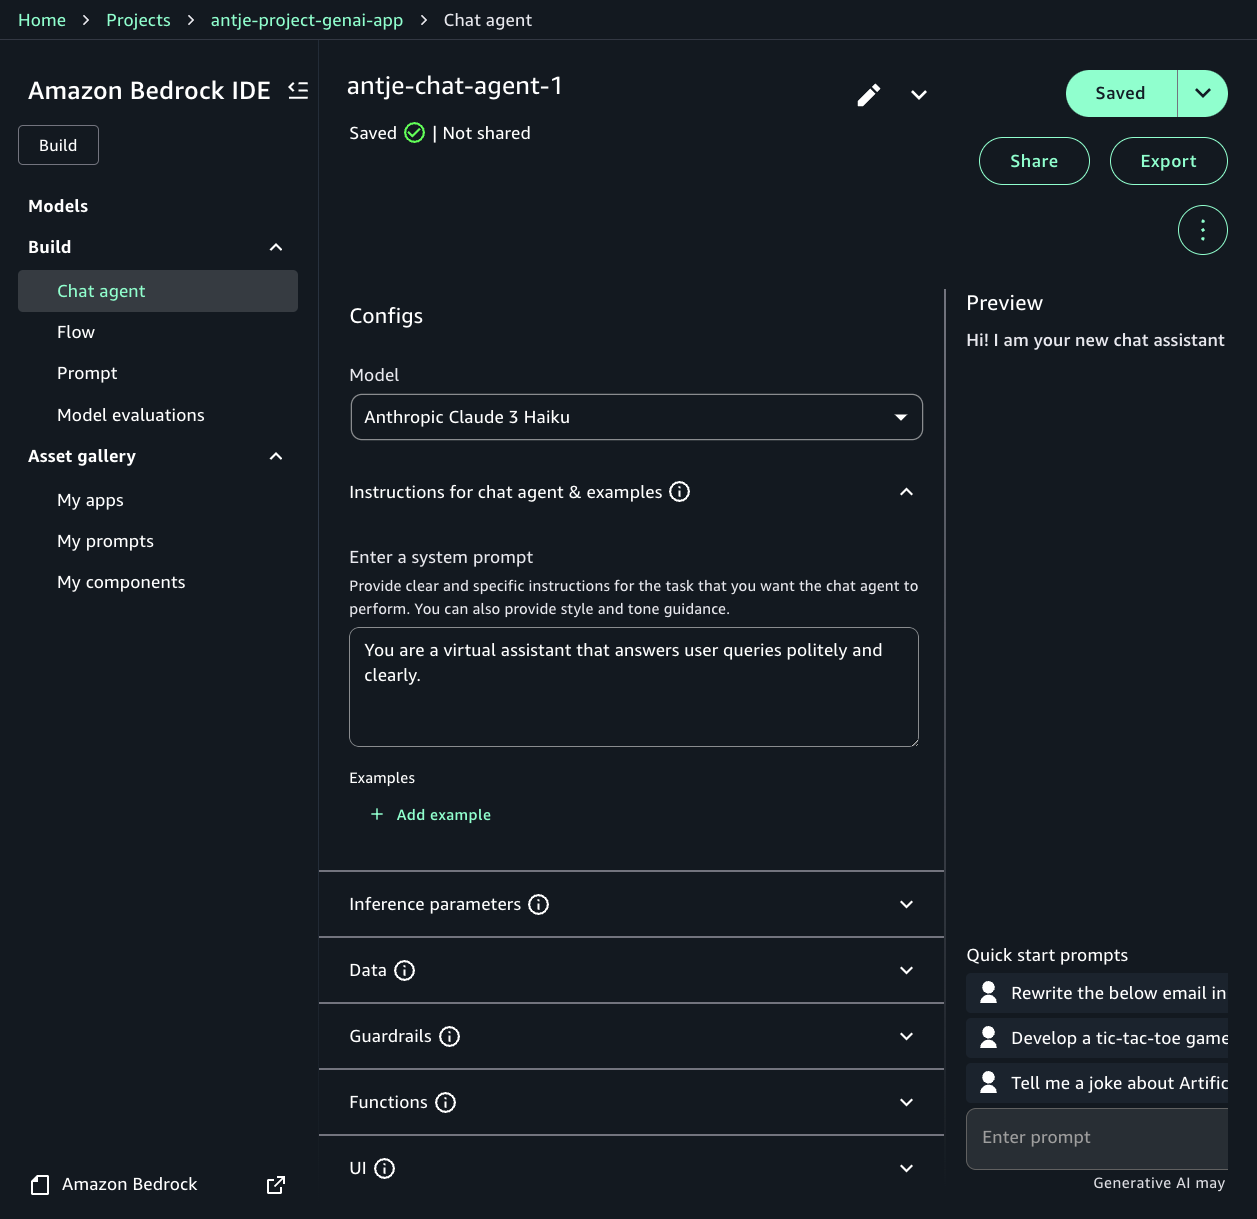Open Flow in the sidebar

coord(76,332)
